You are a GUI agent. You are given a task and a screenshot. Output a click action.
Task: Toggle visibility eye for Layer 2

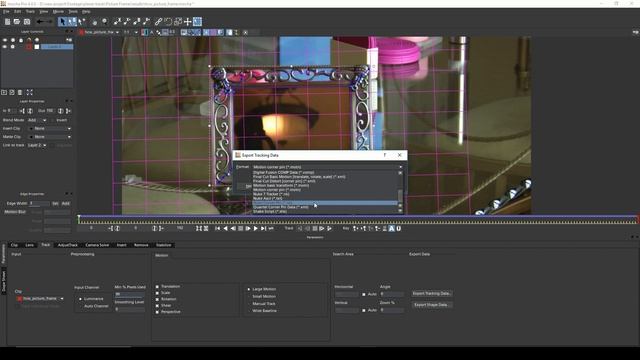point(5,47)
